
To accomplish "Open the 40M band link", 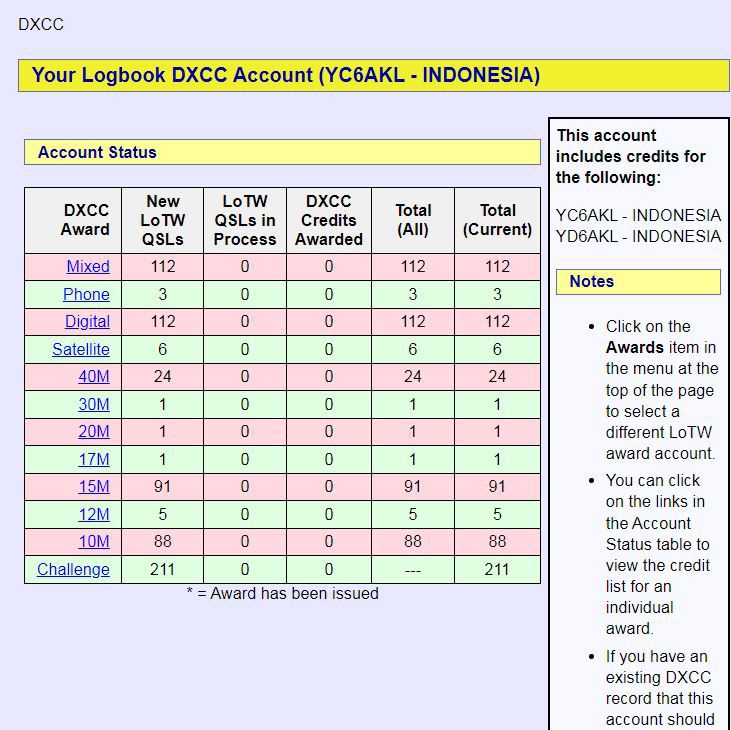I will click(x=94, y=377).
